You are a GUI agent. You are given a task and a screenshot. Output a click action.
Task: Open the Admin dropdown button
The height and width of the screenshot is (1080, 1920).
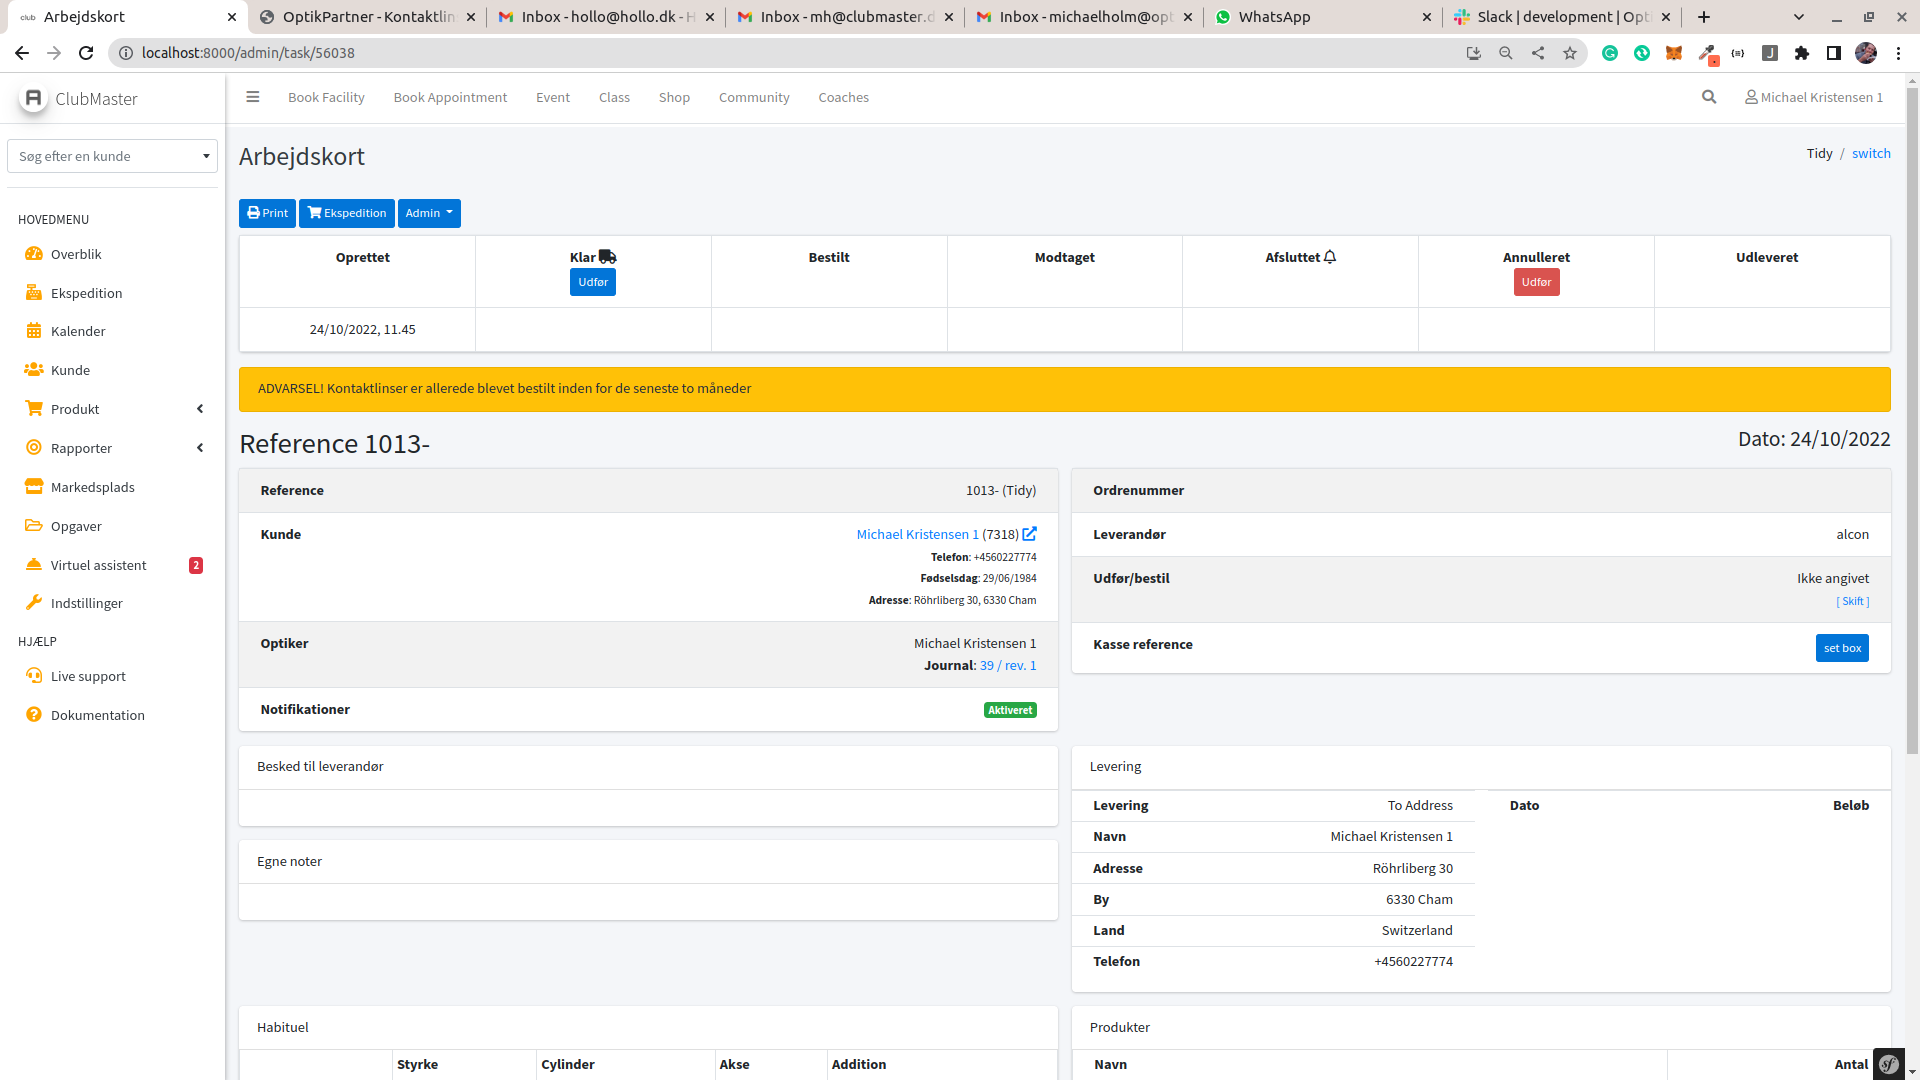click(429, 213)
